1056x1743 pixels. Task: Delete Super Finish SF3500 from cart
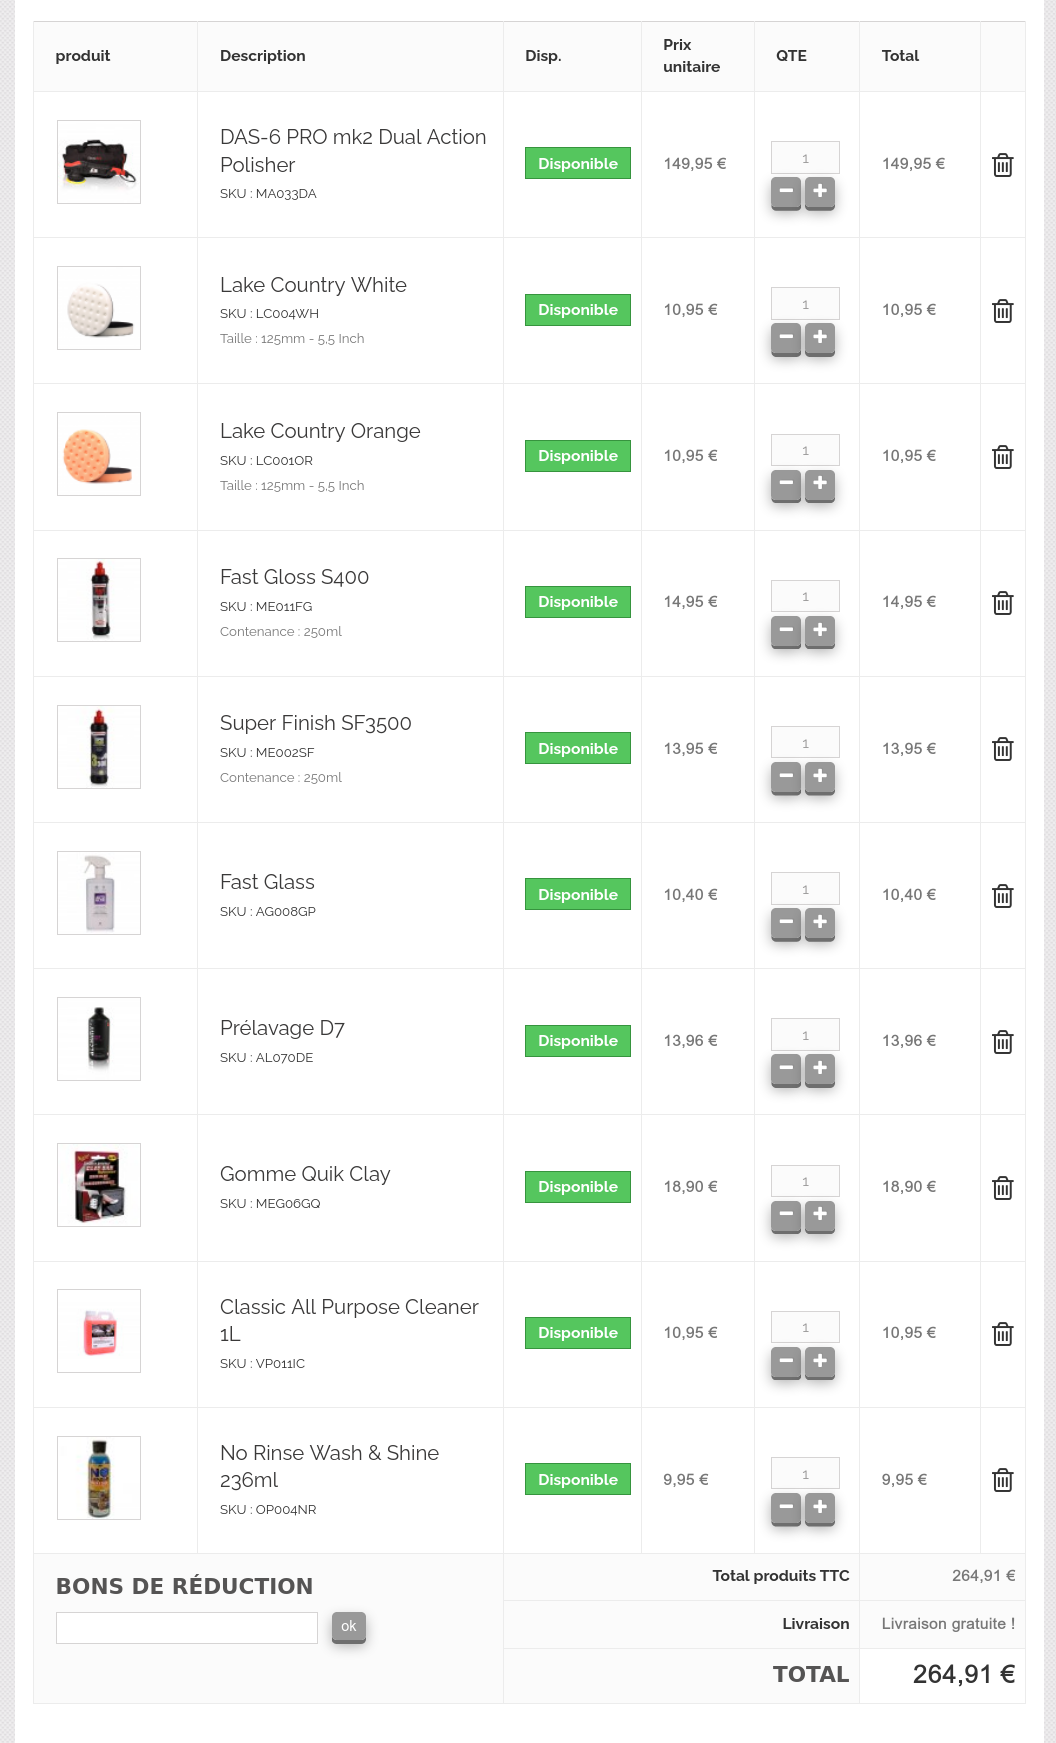[1002, 749]
